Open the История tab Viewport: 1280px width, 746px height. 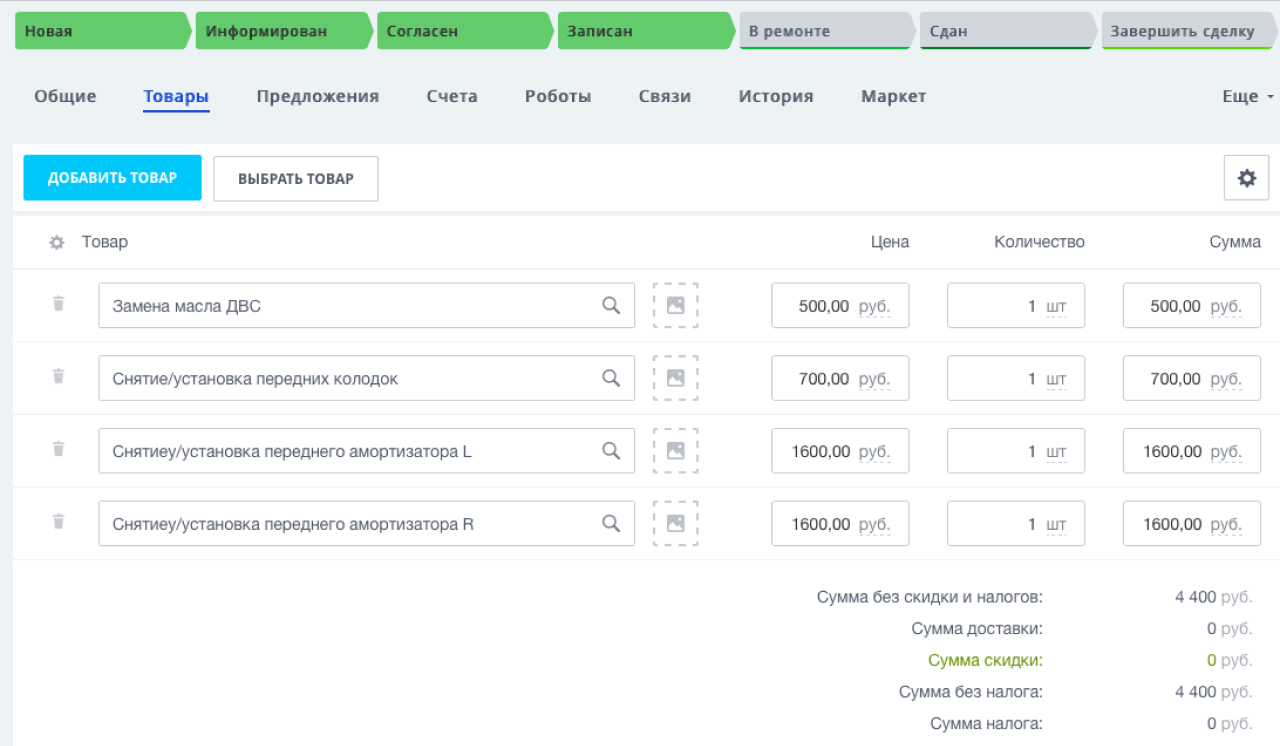775,97
